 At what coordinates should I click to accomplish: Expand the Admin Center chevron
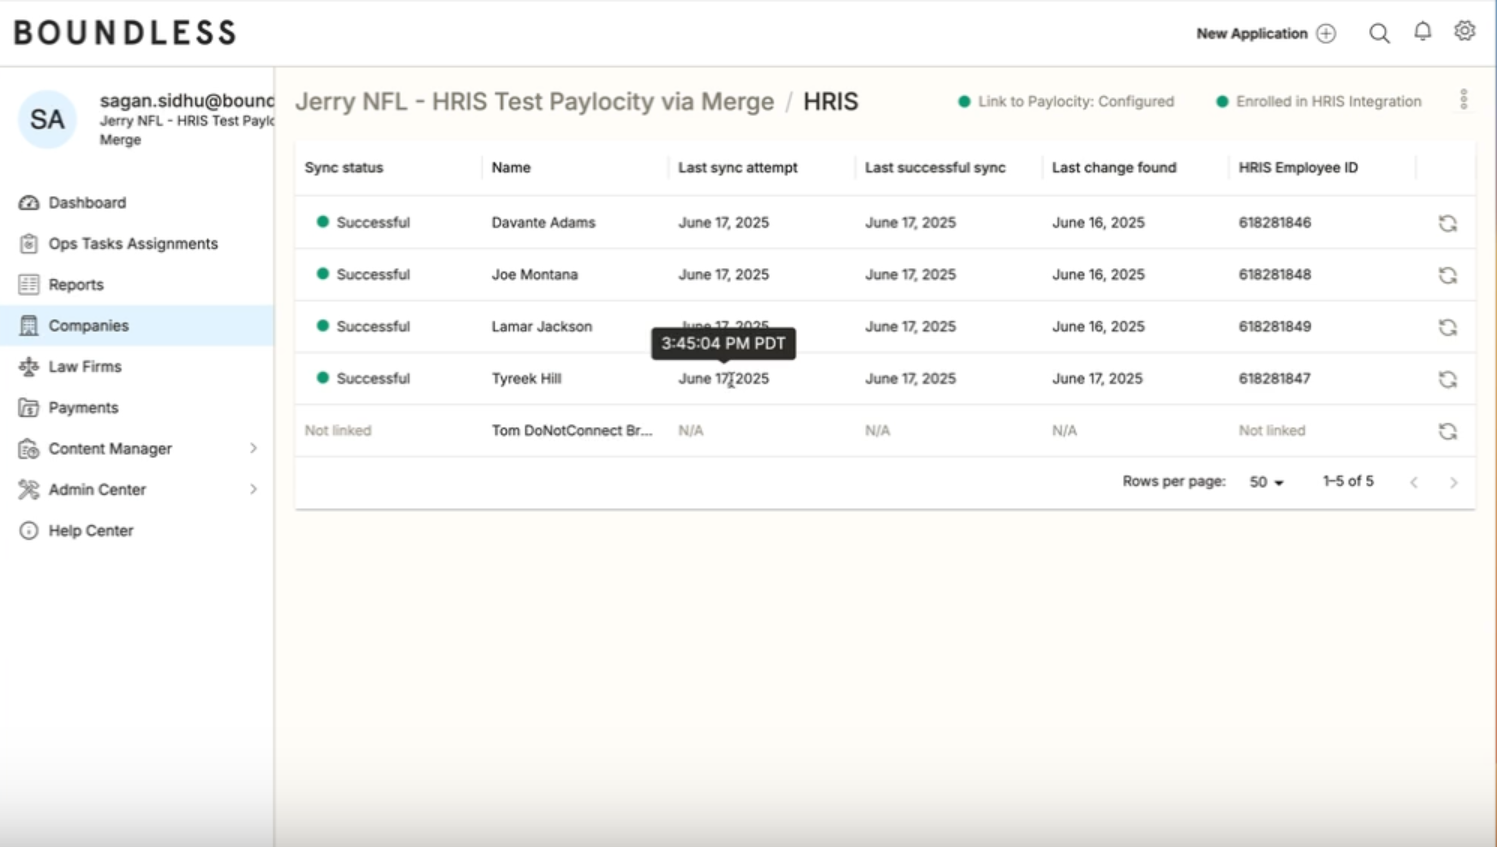pyautogui.click(x=253, y=489)
